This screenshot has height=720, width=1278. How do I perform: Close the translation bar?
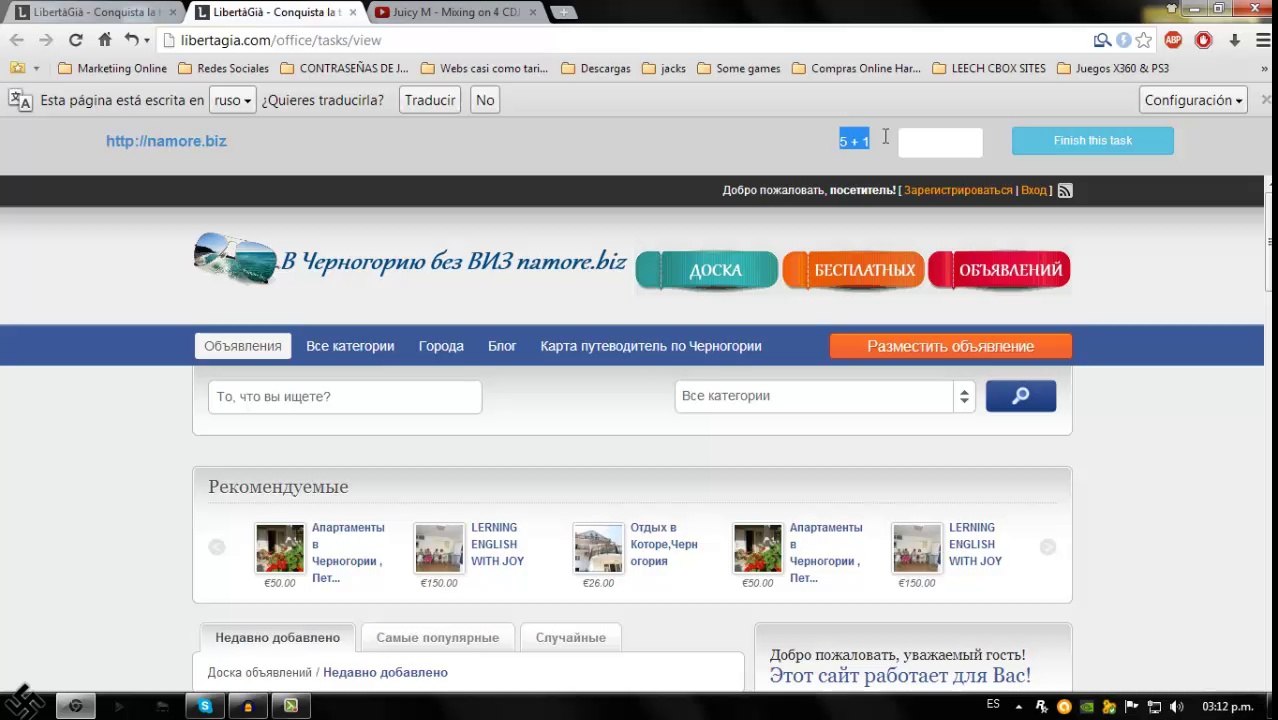point(1266,100)
